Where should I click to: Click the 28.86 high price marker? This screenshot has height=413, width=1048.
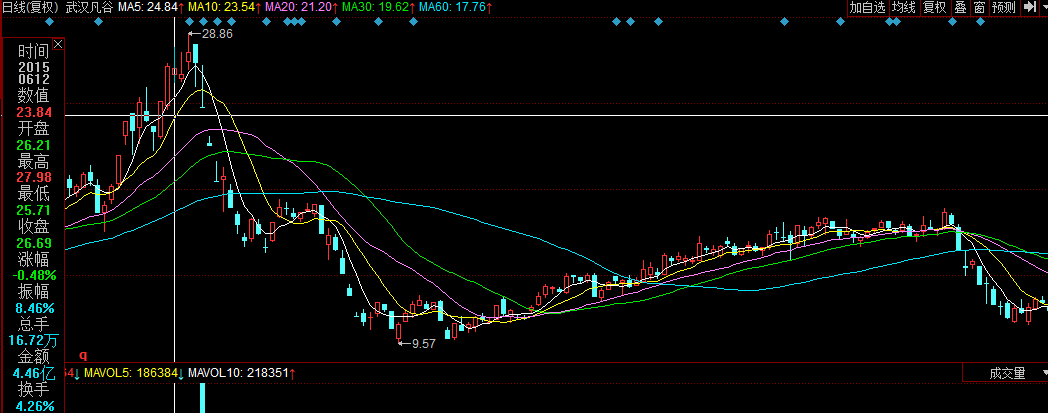click(216, 34)
